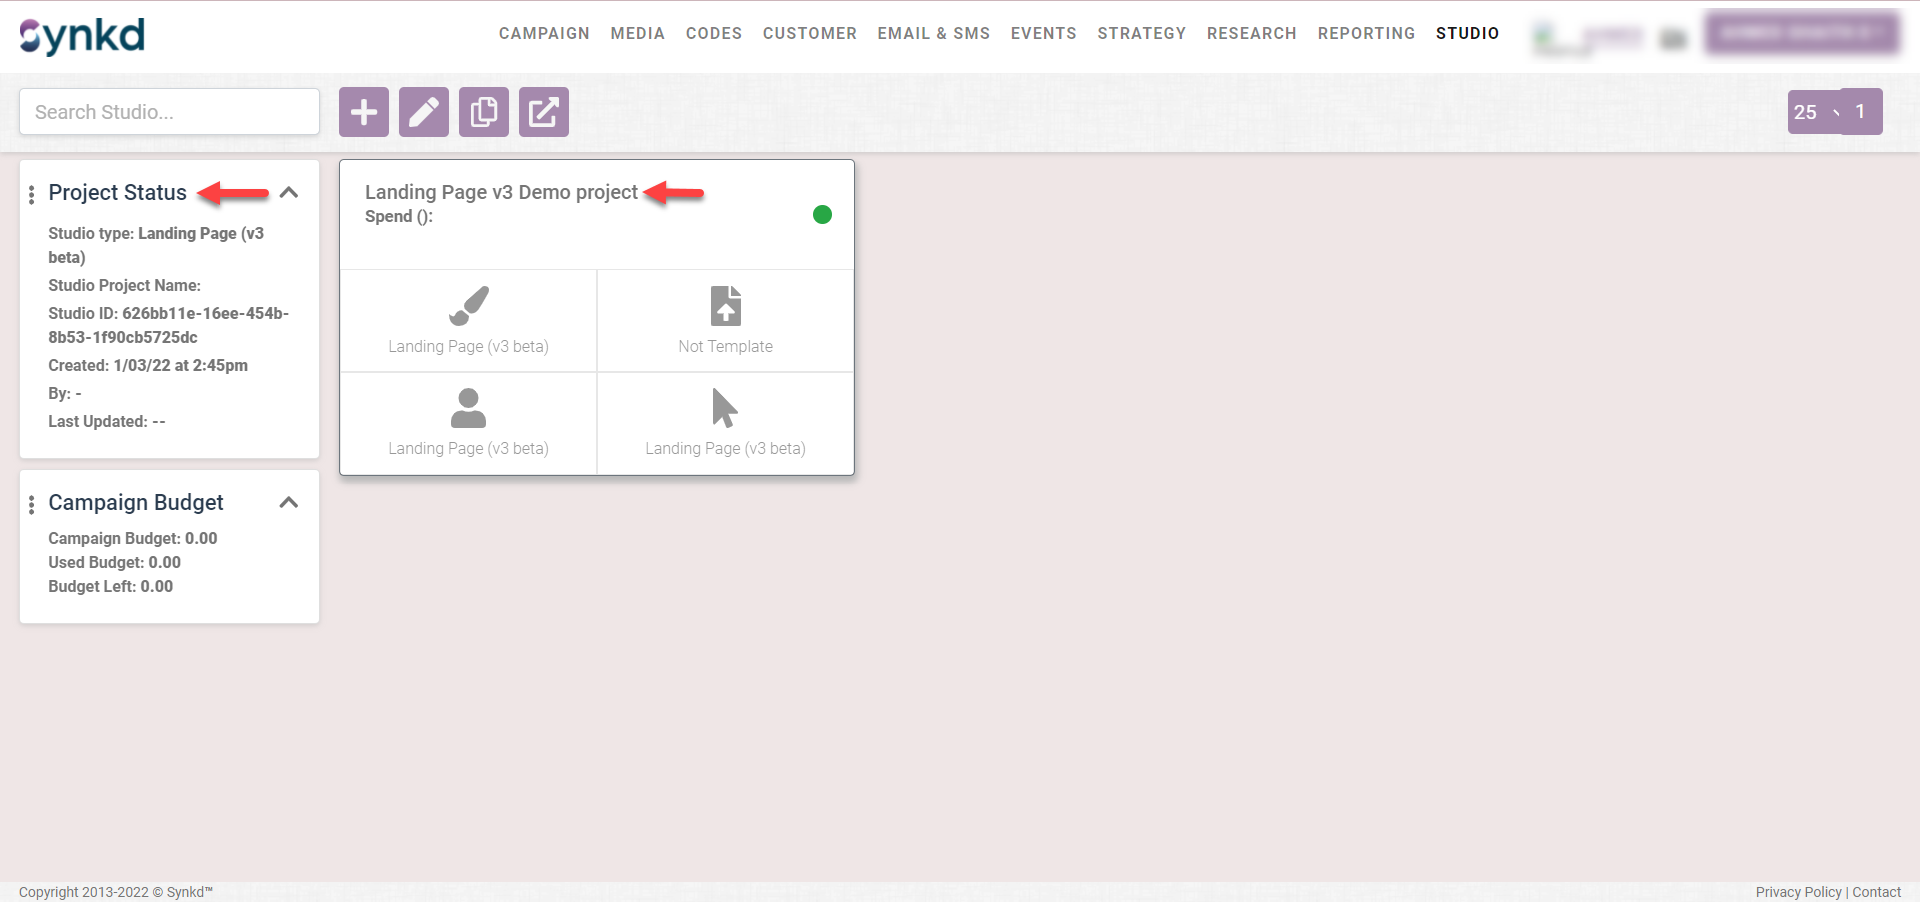This screenshot has width=1920, height=902.
Task: Click the Contact link in the footer
Action: [x=1879, y=892]
